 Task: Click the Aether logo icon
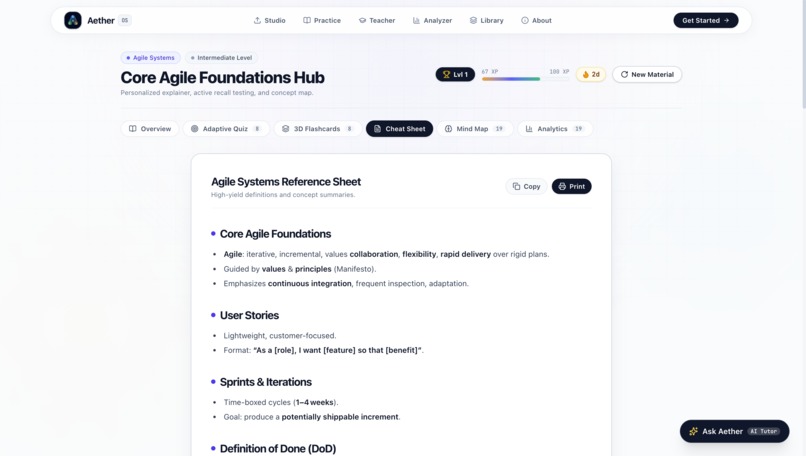[x=72, y=21]
